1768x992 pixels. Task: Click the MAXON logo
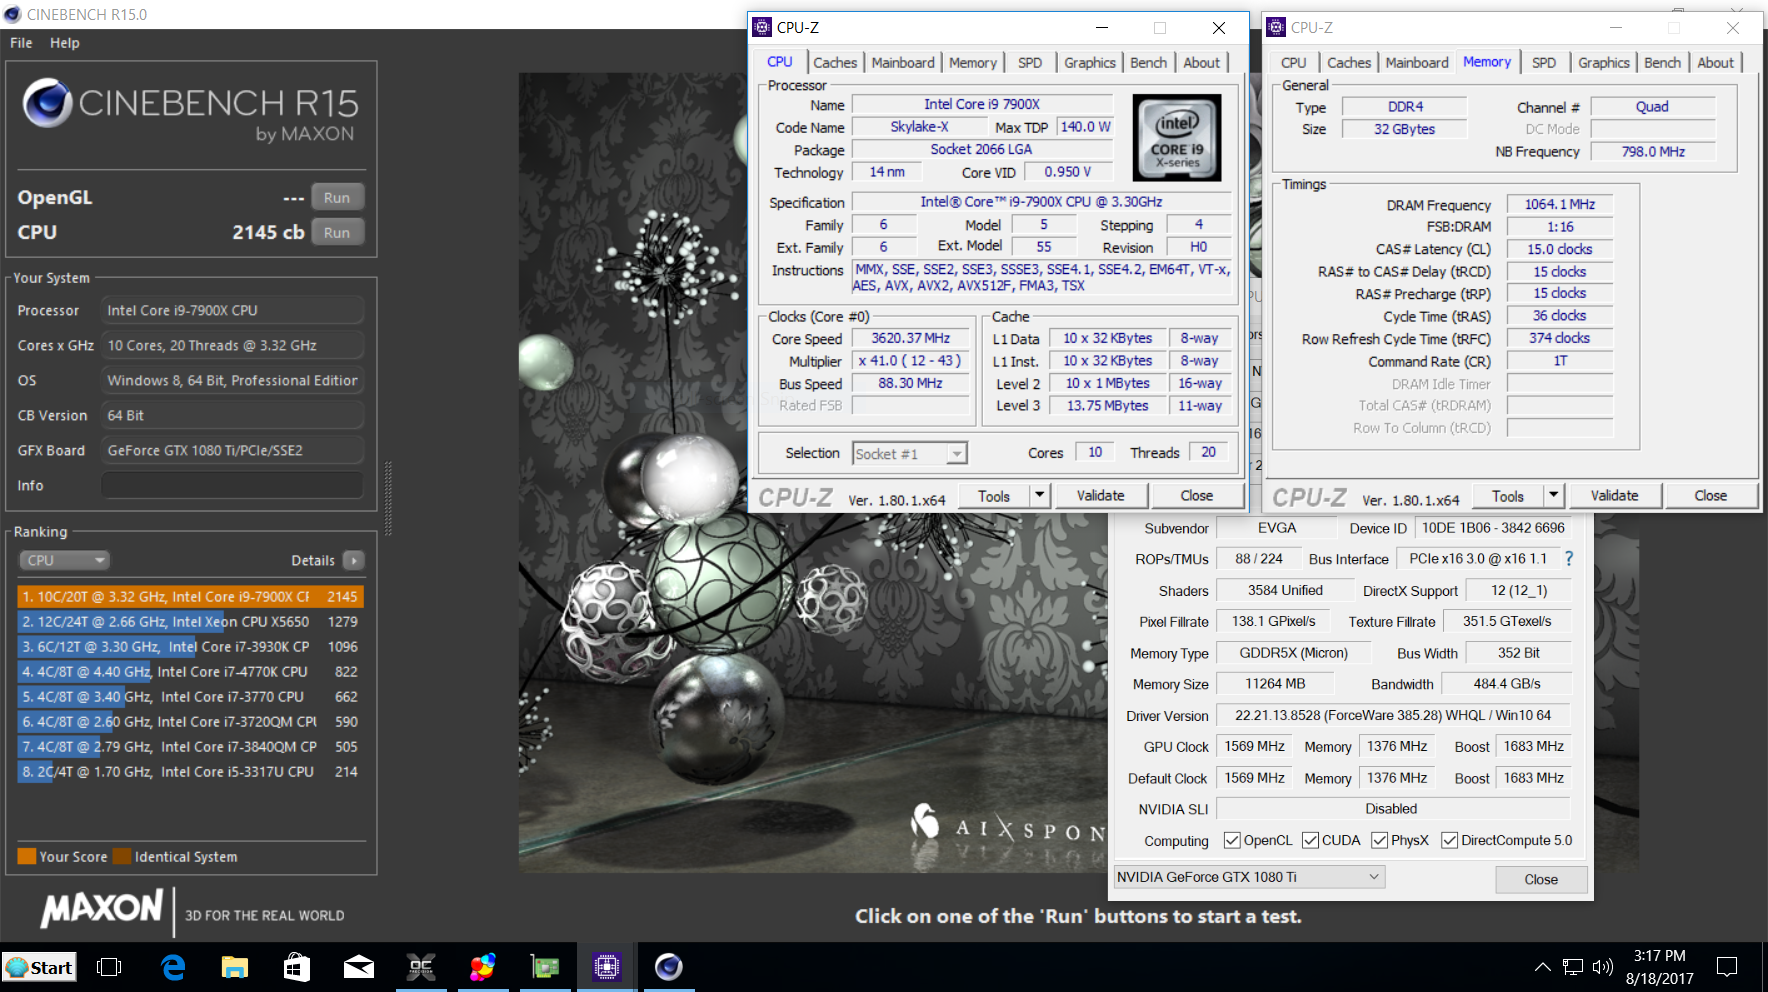[x=101, y=908]
